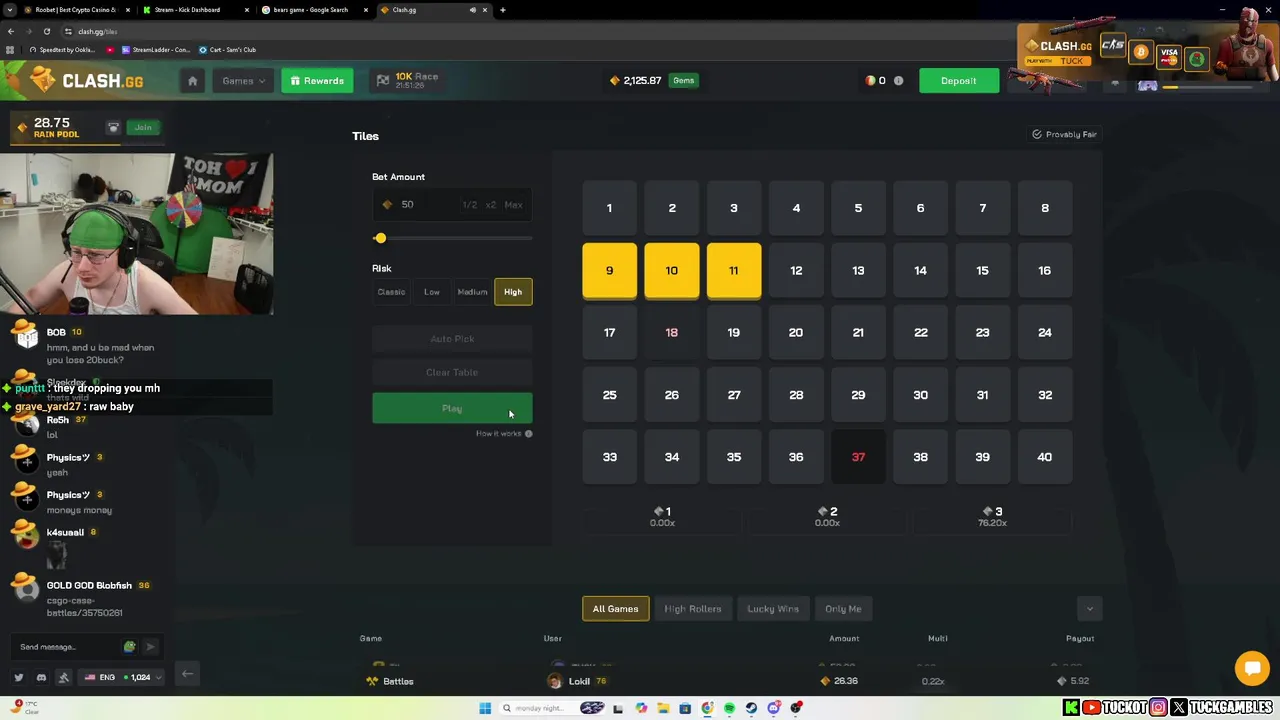This screenshot has height=720, width=1280.
Task: Go to the Clash.gg home icon
Action: click(192, 81)
